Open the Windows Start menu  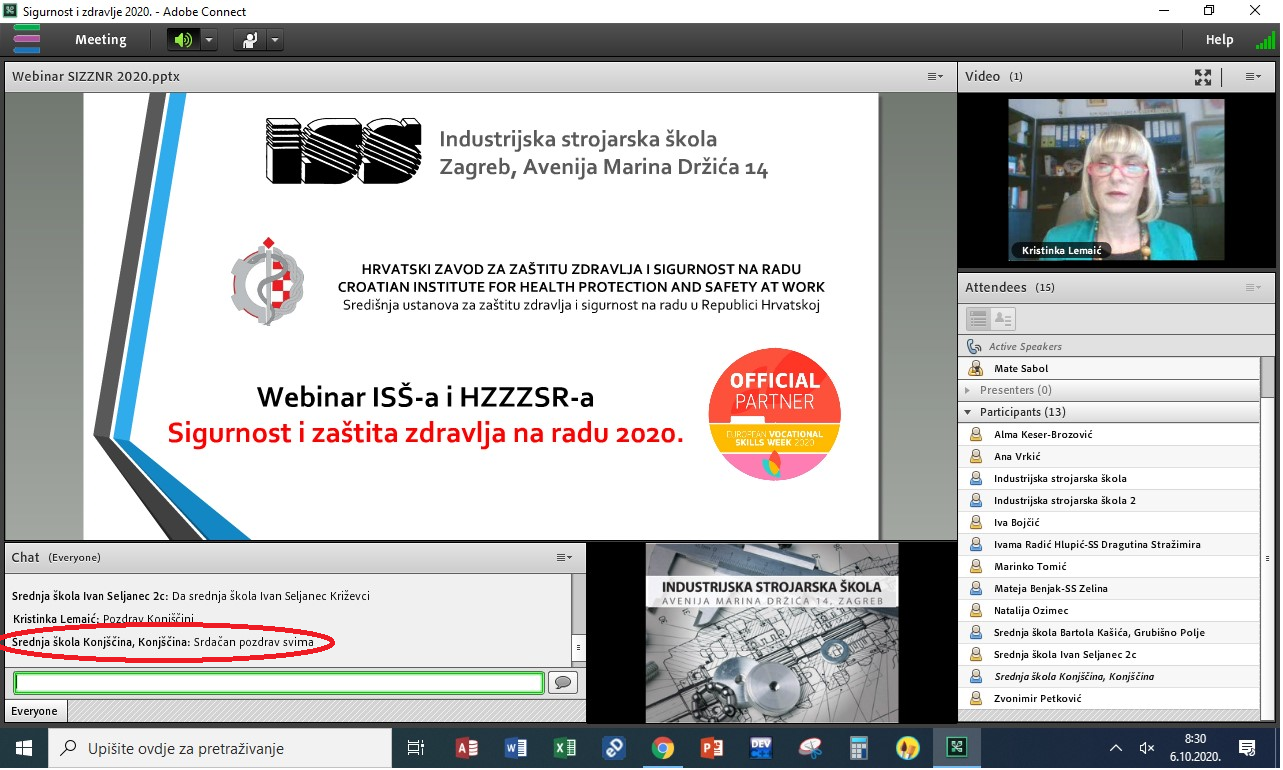point(24,747)
